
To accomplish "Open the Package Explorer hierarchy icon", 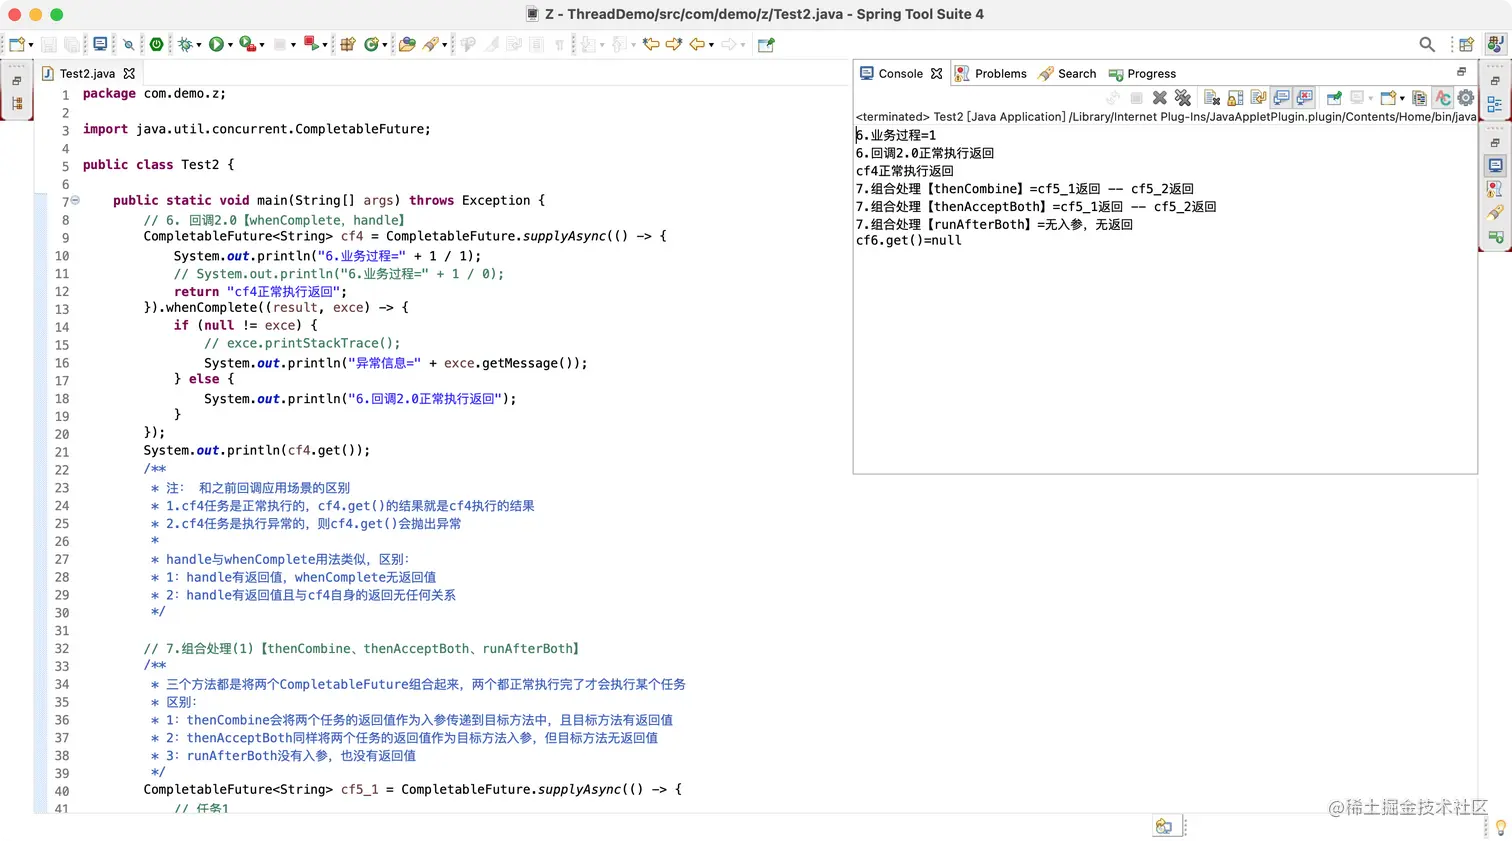I will click(x=16, y=103).
